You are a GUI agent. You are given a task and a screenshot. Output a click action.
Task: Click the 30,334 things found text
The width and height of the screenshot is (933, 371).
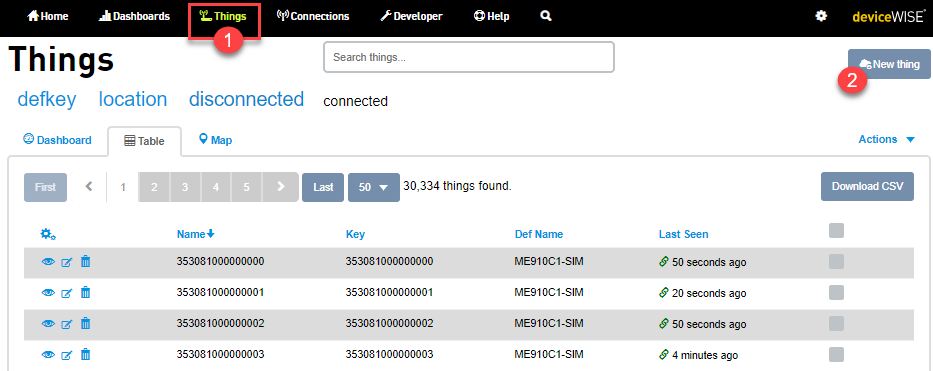pyautogui.click(x=457, y=186)
